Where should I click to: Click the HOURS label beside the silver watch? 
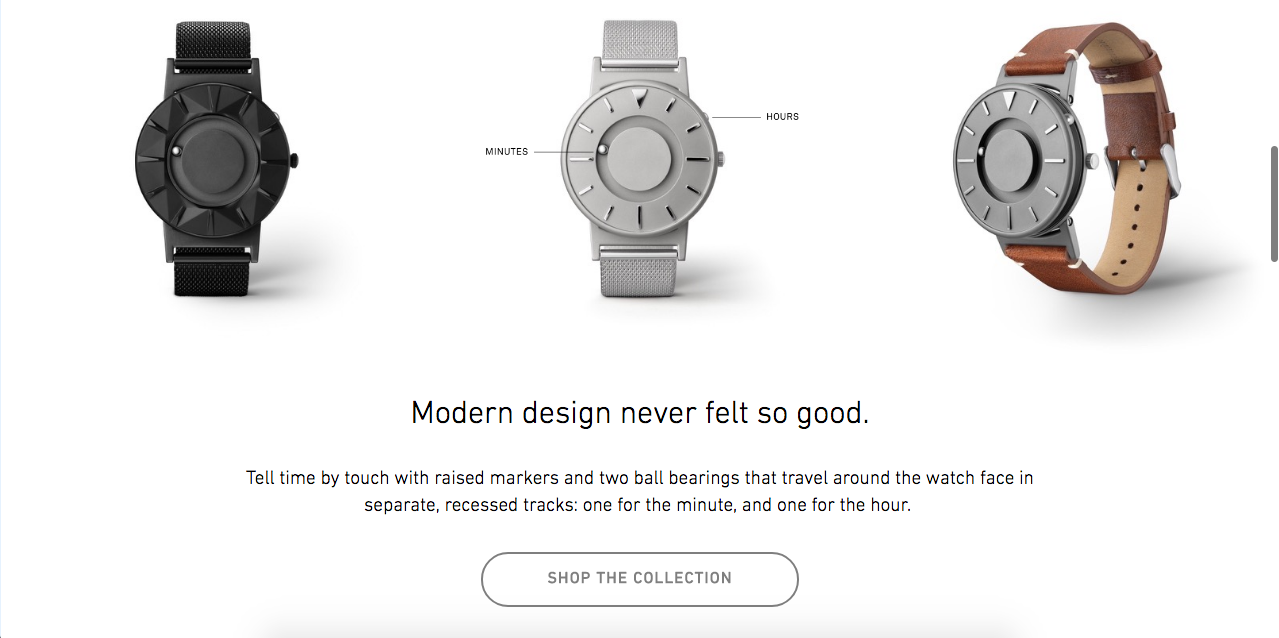click(782, 117)
